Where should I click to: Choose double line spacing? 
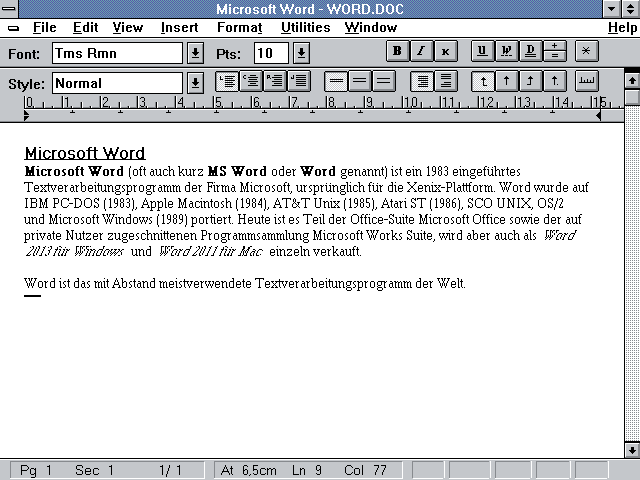[x=384, y=81]
